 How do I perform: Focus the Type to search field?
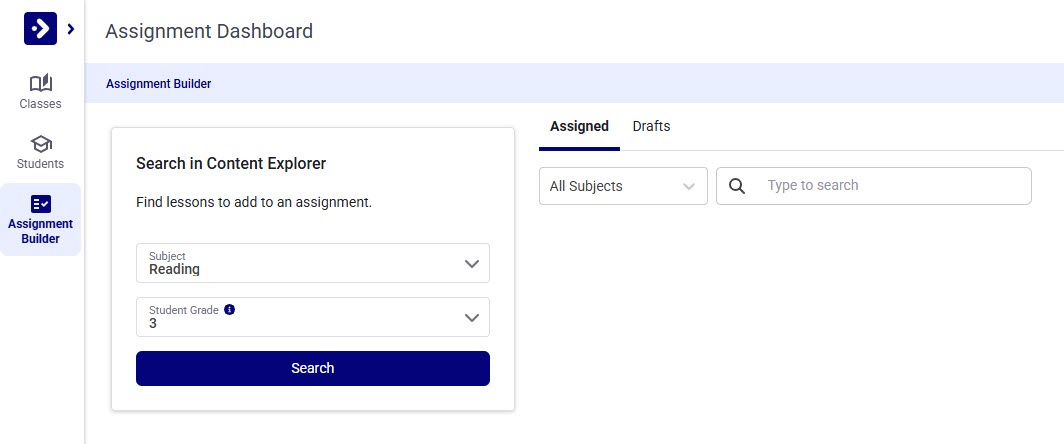[x=890, y=186]
